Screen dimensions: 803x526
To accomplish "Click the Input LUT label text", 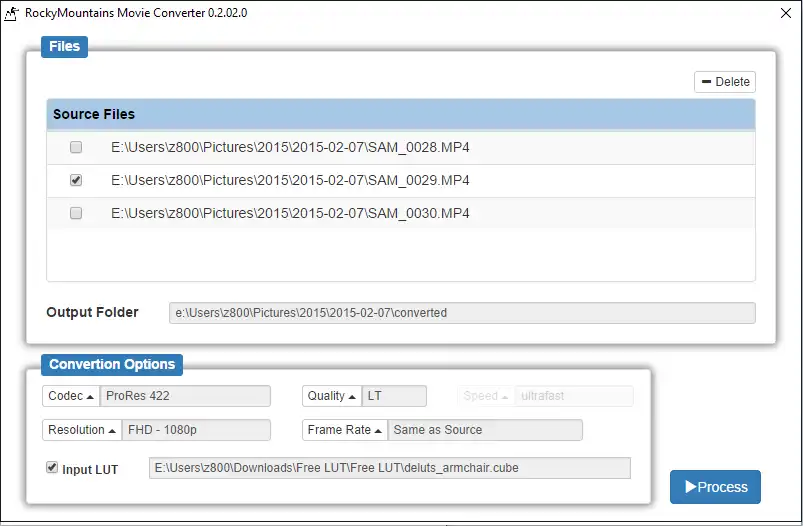I will point(90,470).
